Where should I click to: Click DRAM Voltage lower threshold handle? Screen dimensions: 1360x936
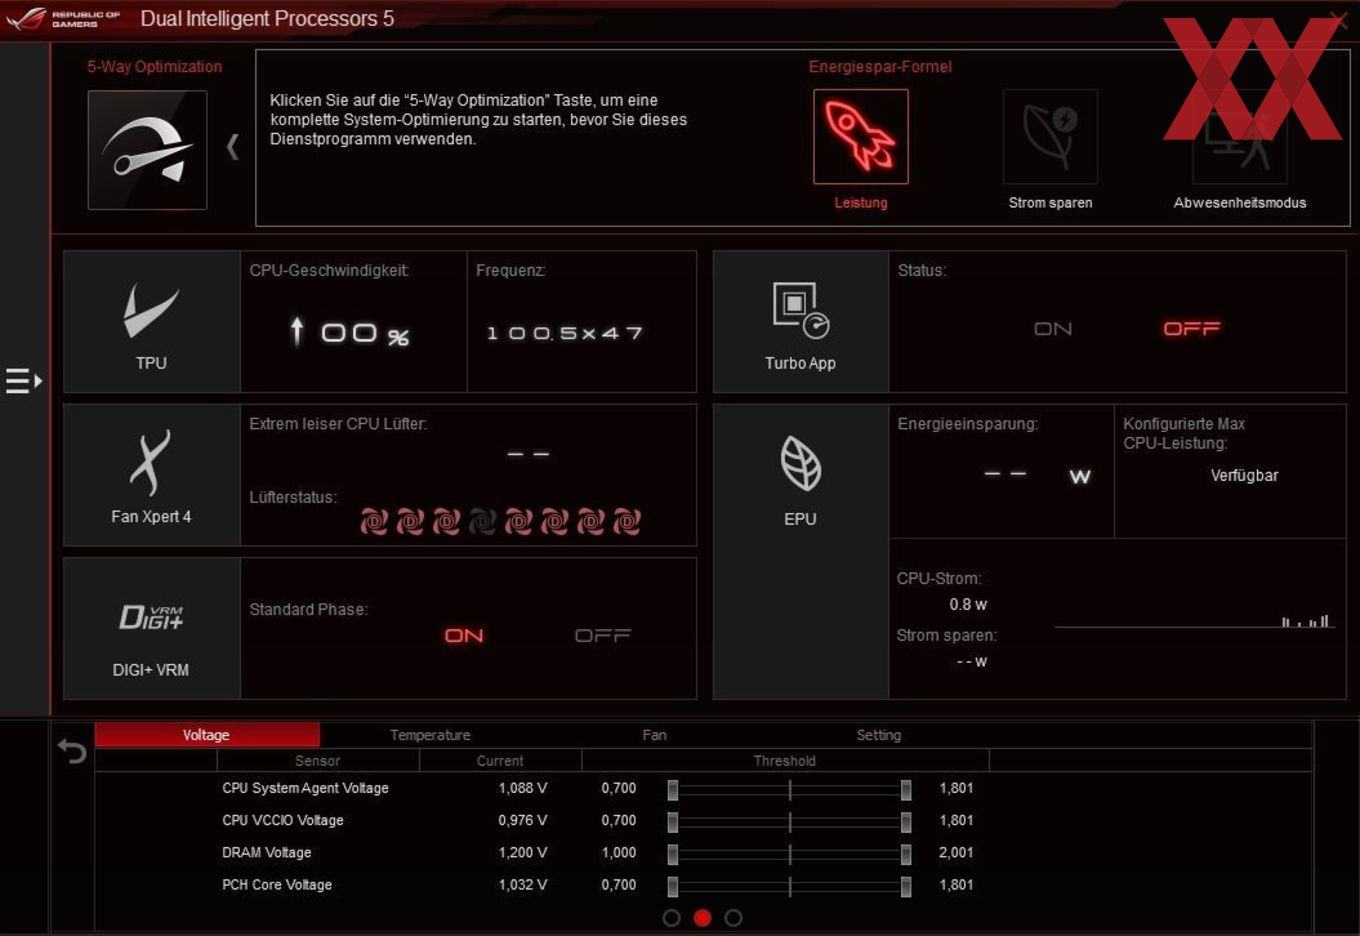click(673, 854)
